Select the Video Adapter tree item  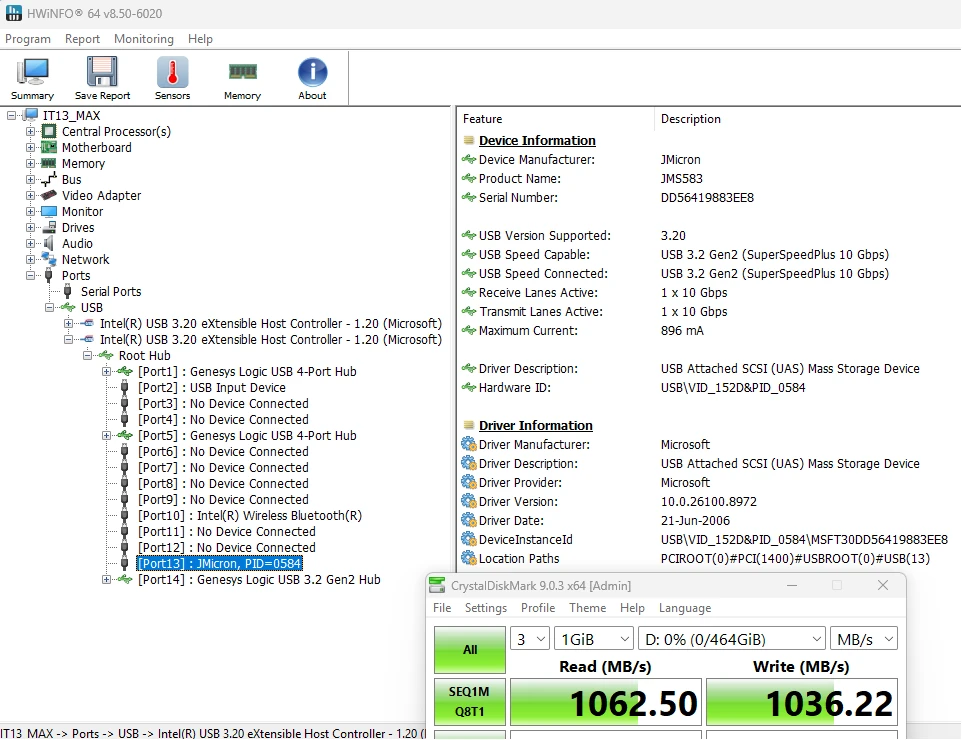pos(101,196)
